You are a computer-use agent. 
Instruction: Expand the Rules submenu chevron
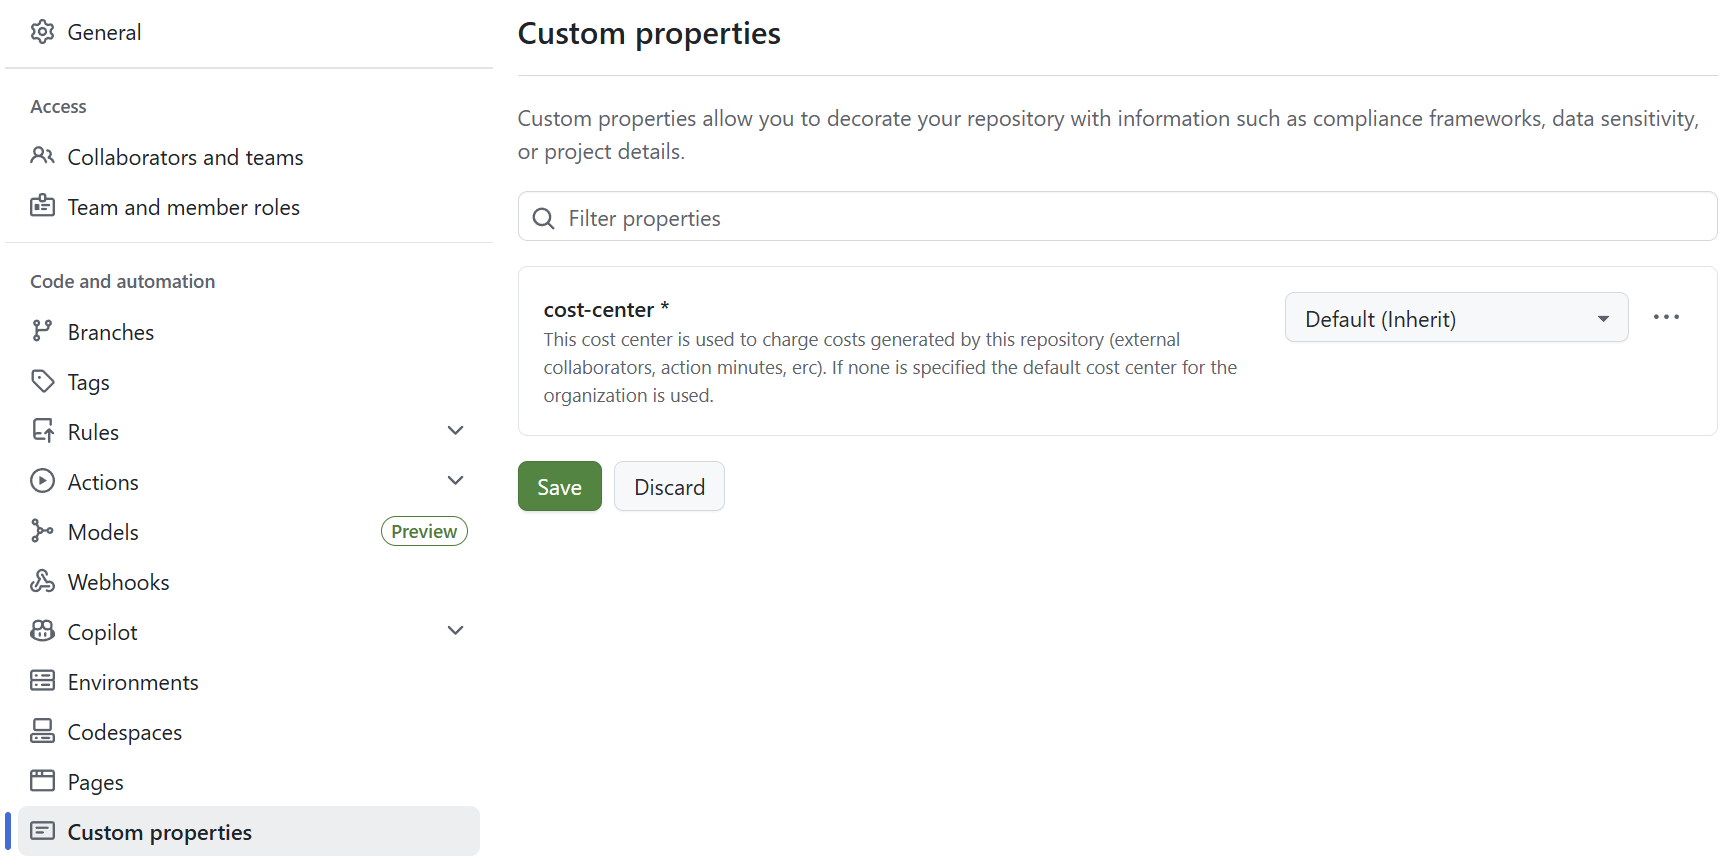coord(455,431)
